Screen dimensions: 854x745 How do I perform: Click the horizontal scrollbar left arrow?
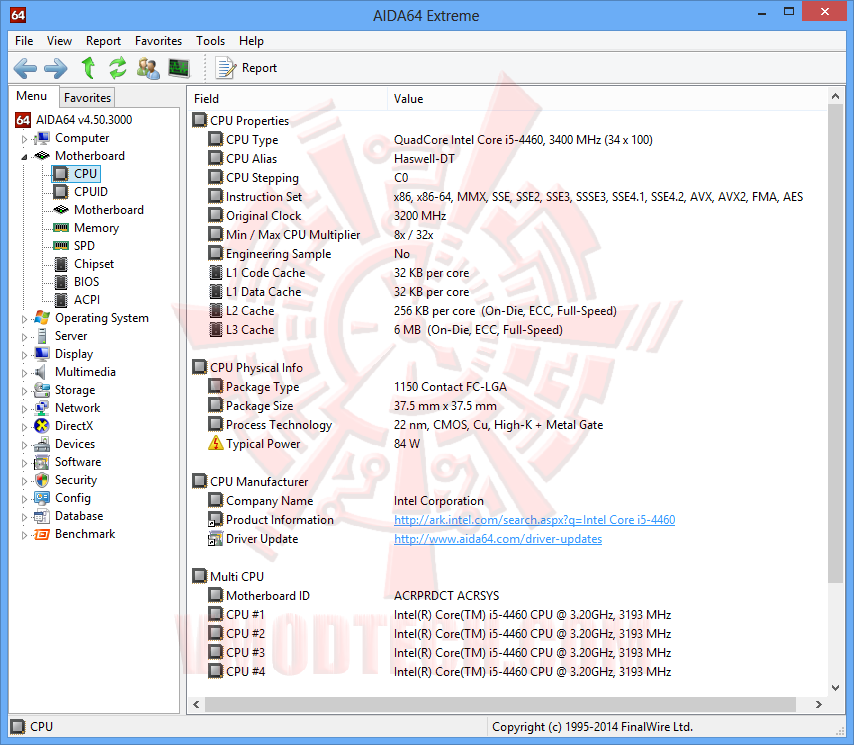pos(197,704)
